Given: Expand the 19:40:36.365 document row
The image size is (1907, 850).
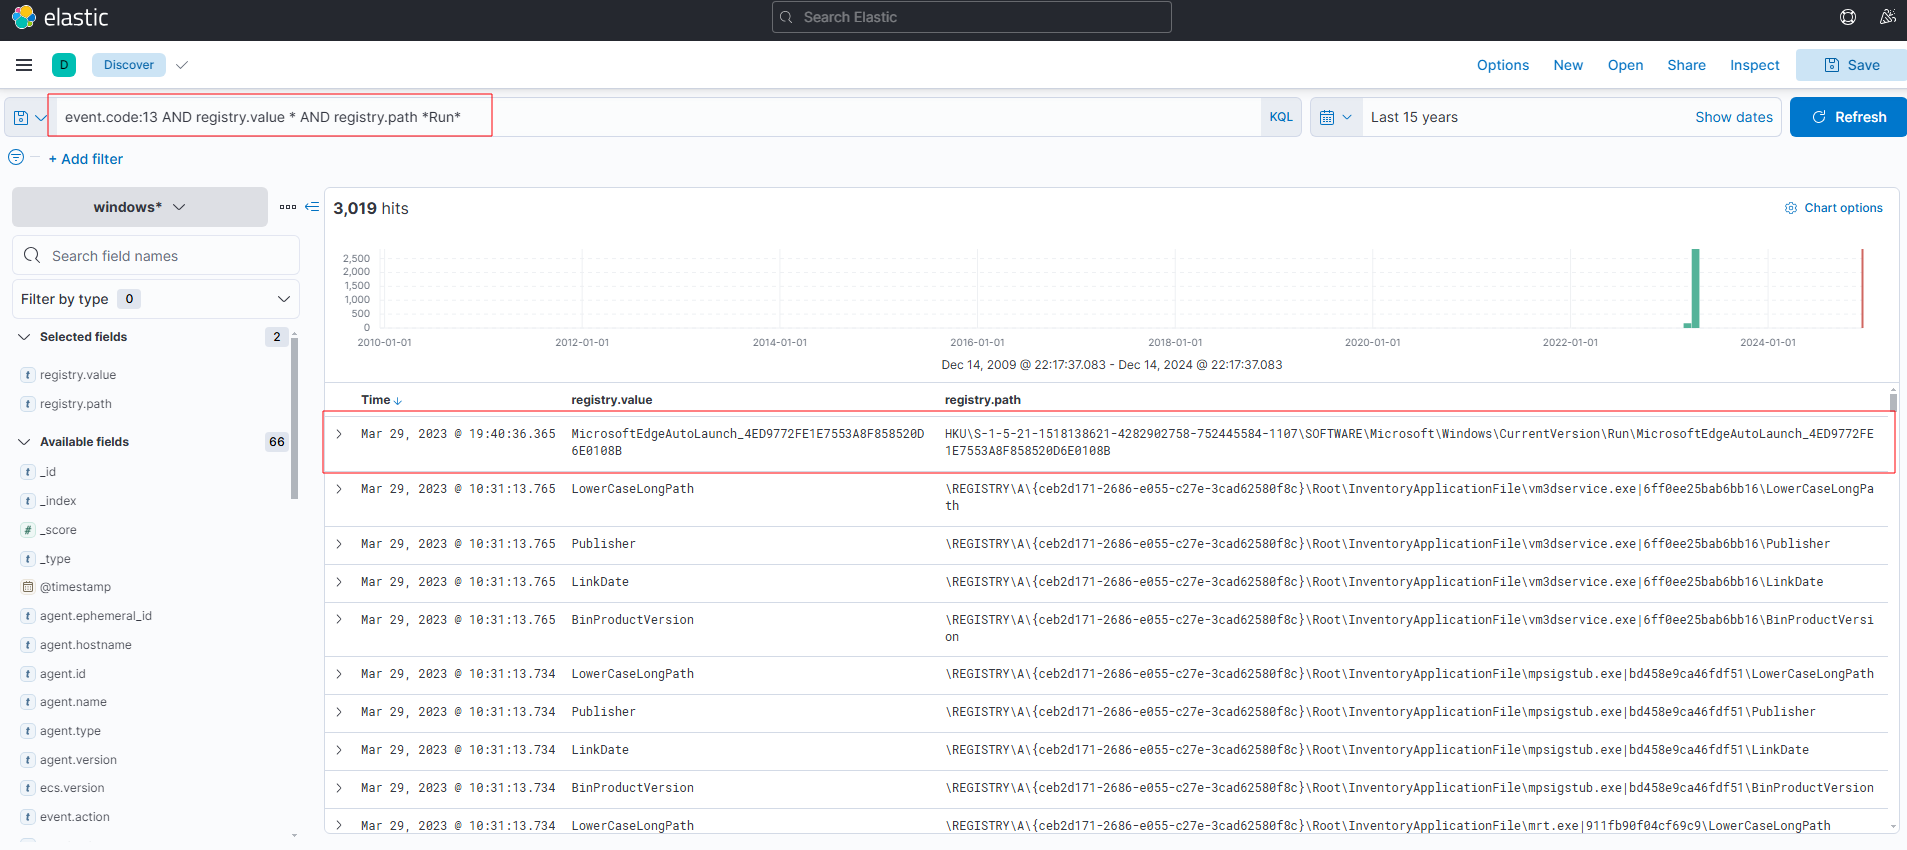Looking at the screenshot, I should click(x=339, y=434).
